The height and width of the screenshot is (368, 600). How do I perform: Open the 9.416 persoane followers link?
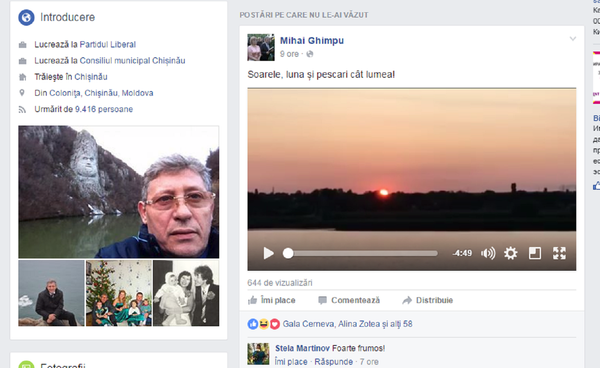[x=104, y=109]
